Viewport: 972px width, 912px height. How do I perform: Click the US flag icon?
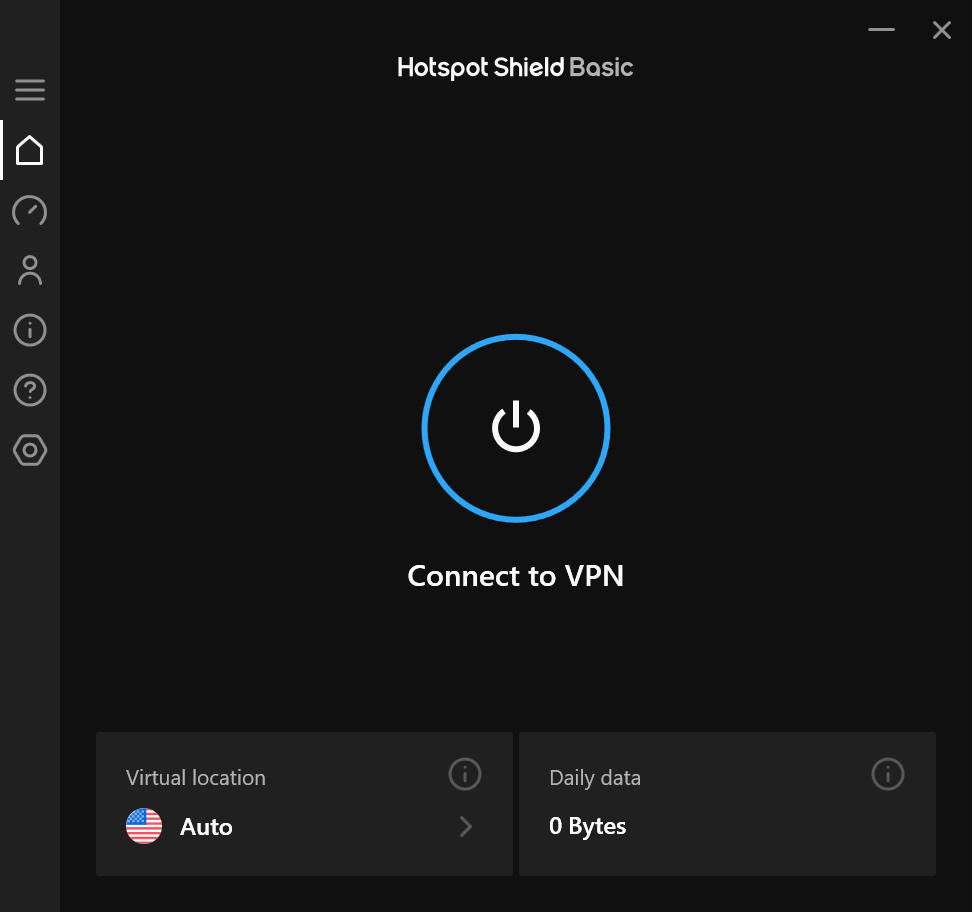tap(143, 826)
